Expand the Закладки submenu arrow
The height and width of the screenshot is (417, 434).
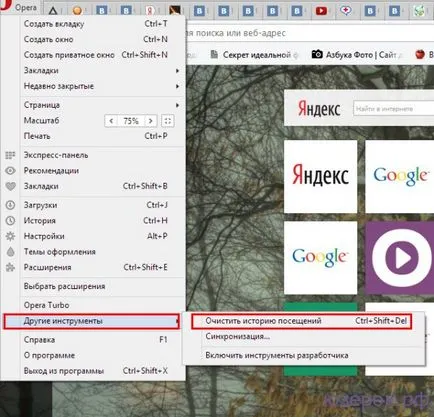pos(177,71)
